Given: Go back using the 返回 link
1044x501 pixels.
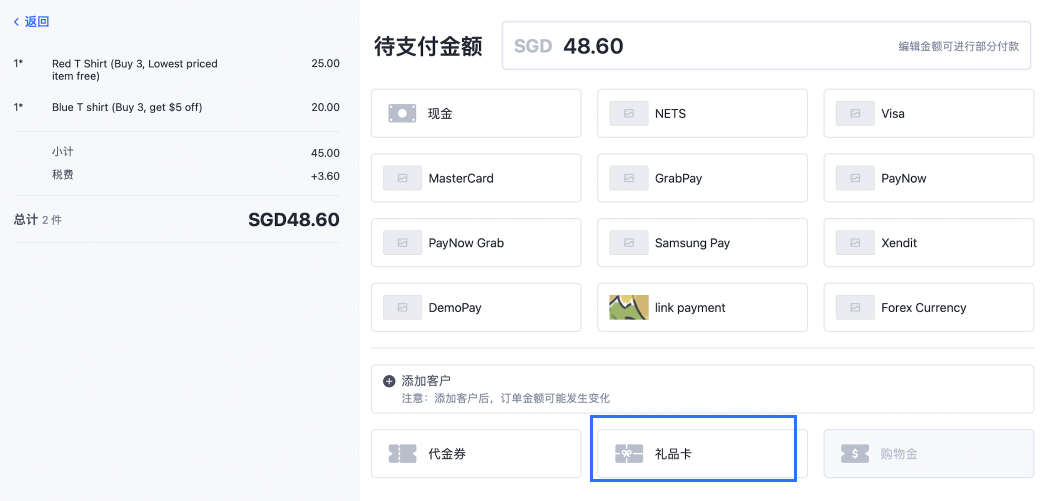Looking at the screenshot, I should pos(31,22).
